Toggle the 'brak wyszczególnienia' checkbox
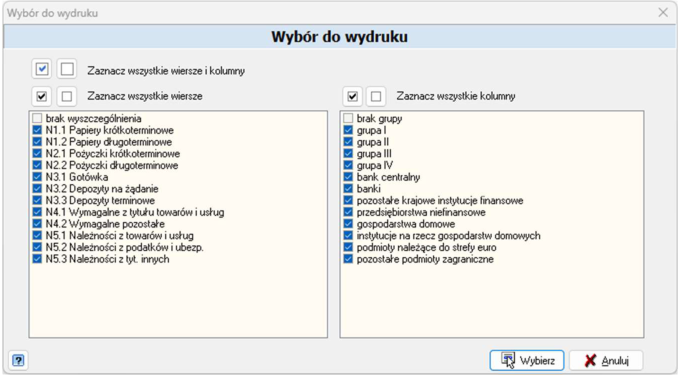Screen dimensions: 678x376 click(x=37, y=118)
